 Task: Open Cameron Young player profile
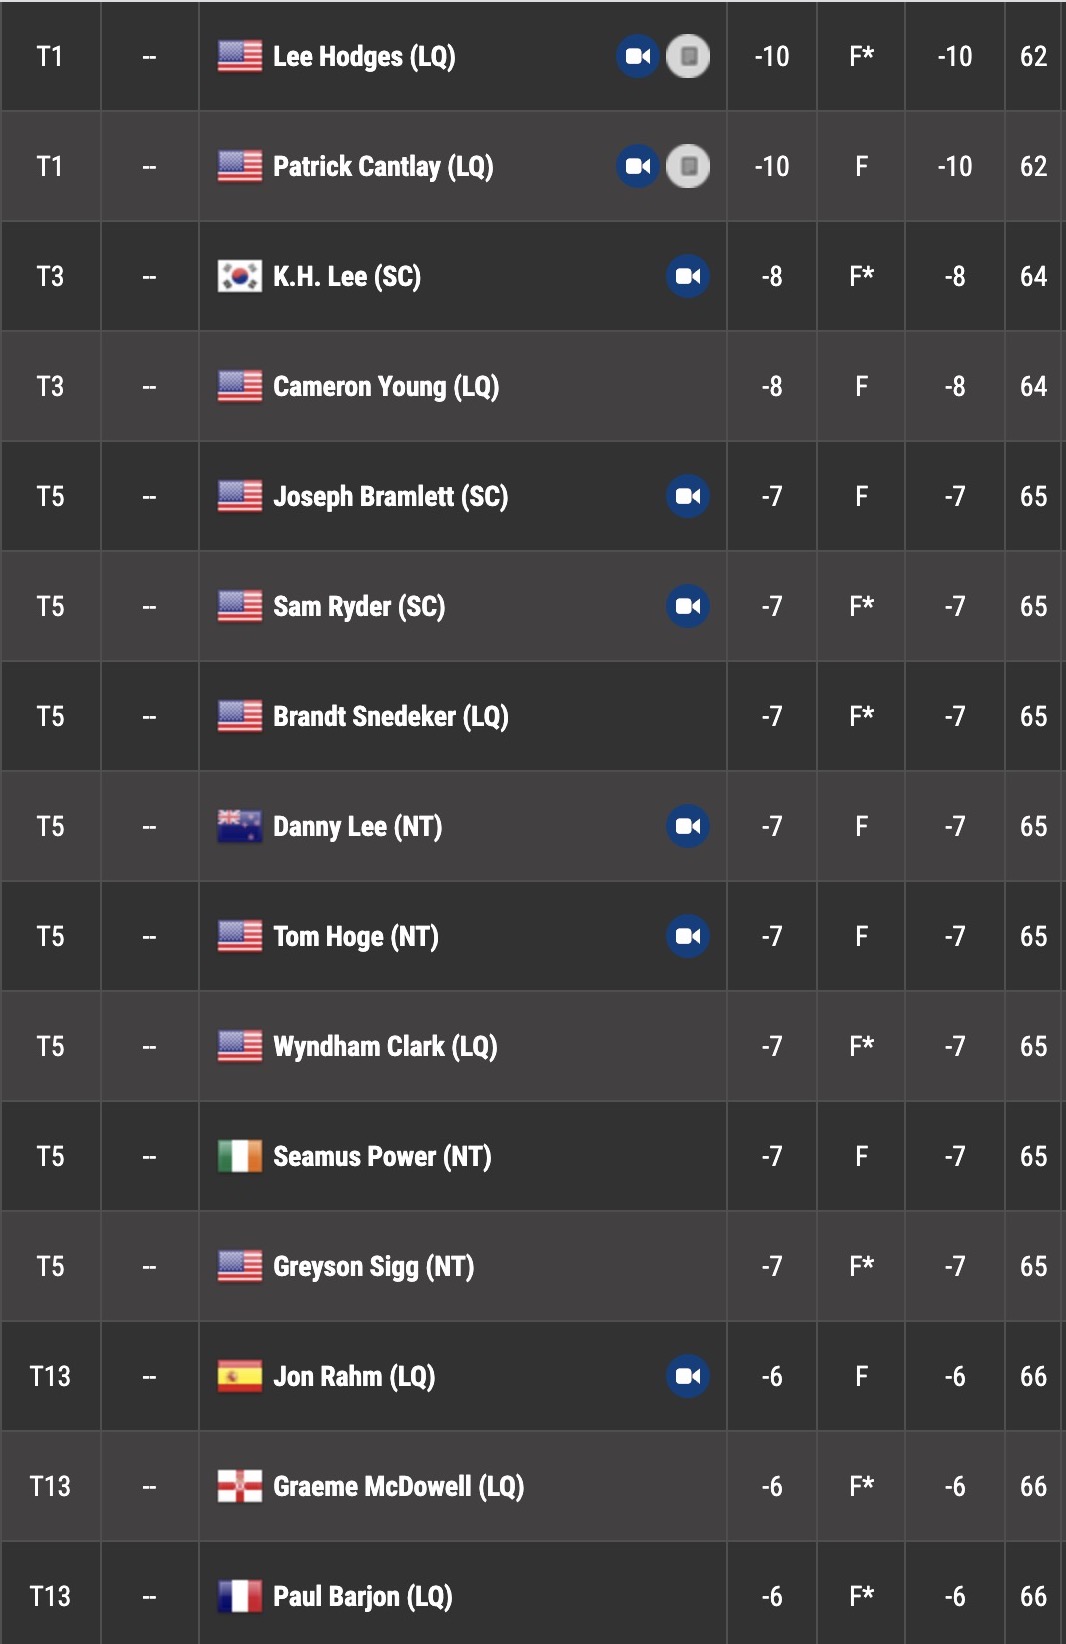(386, 387)
